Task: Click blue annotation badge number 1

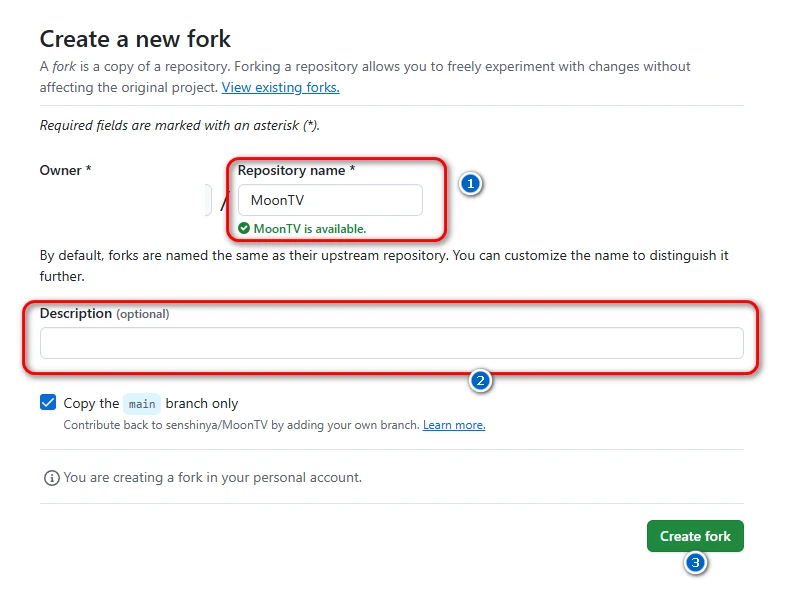Action: (x=470, y=183)
